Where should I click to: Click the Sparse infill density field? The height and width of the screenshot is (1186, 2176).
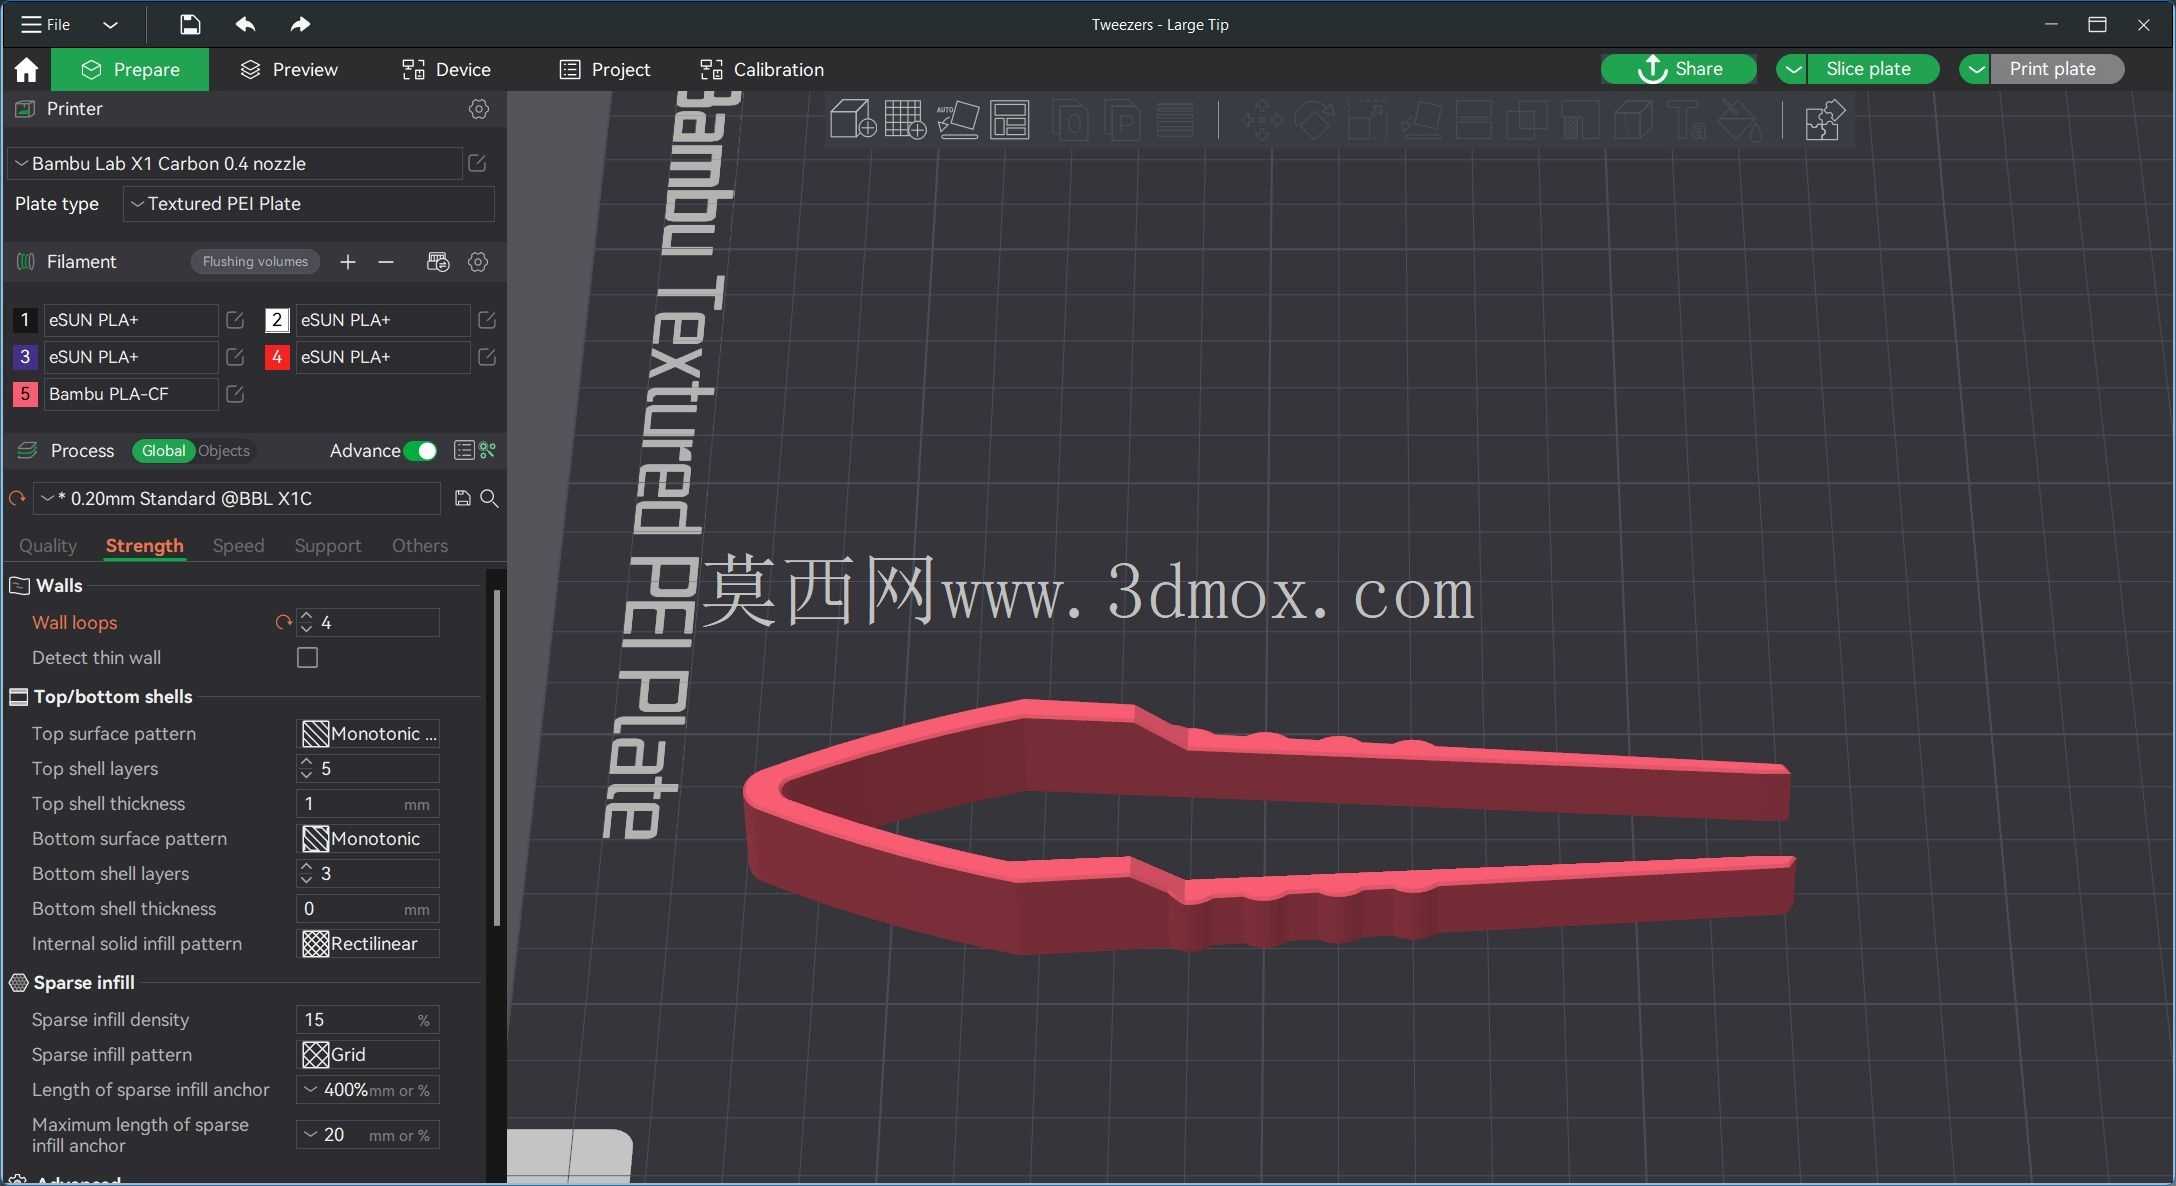pyautogui.click(x=369, y=1020)
